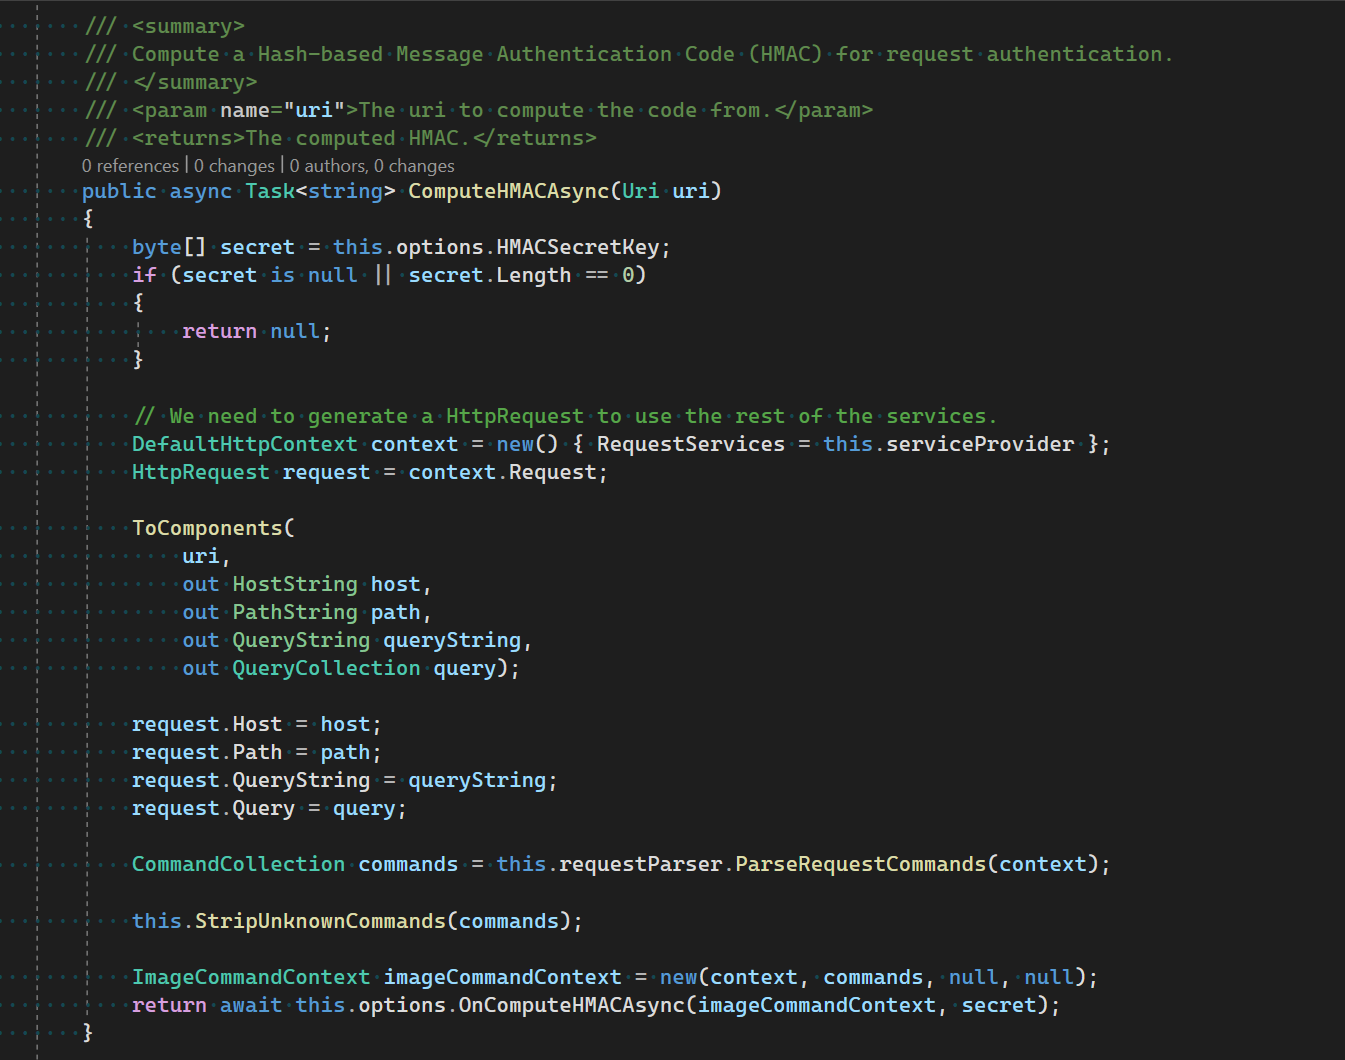Screen dimensions: 1345x1060
Task: Click the uri parameter in the method signature
Action: [691, 190]
